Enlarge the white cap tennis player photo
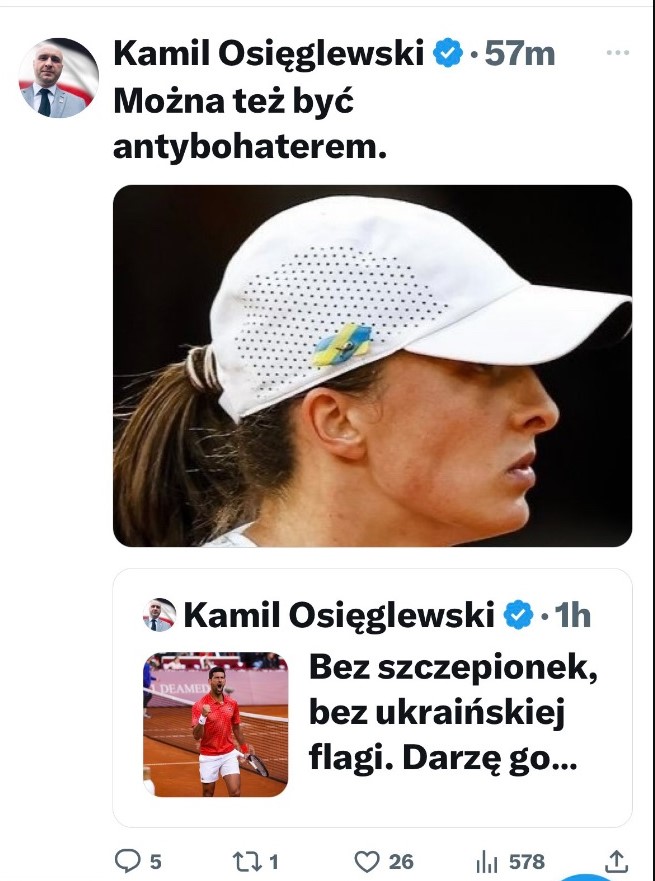This screenshot has height=881, width=655. [x=372, y=366]
